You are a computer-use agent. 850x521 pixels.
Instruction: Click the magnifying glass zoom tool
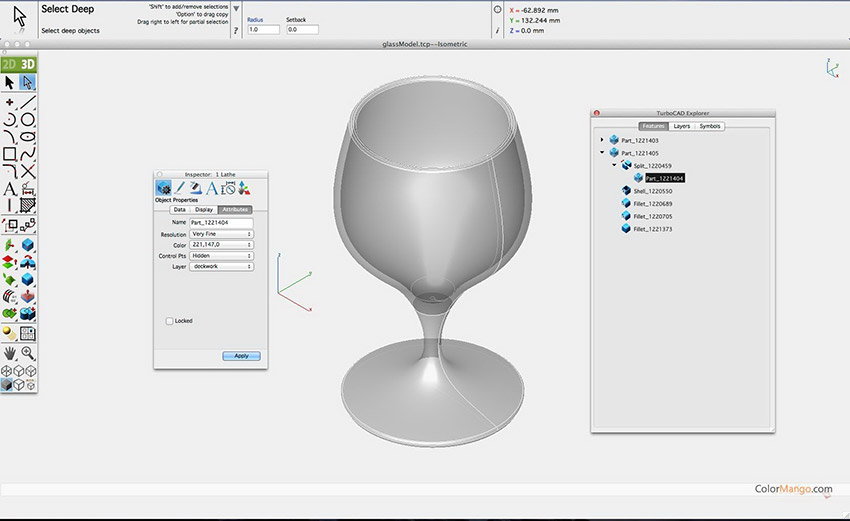coord(28,353)
